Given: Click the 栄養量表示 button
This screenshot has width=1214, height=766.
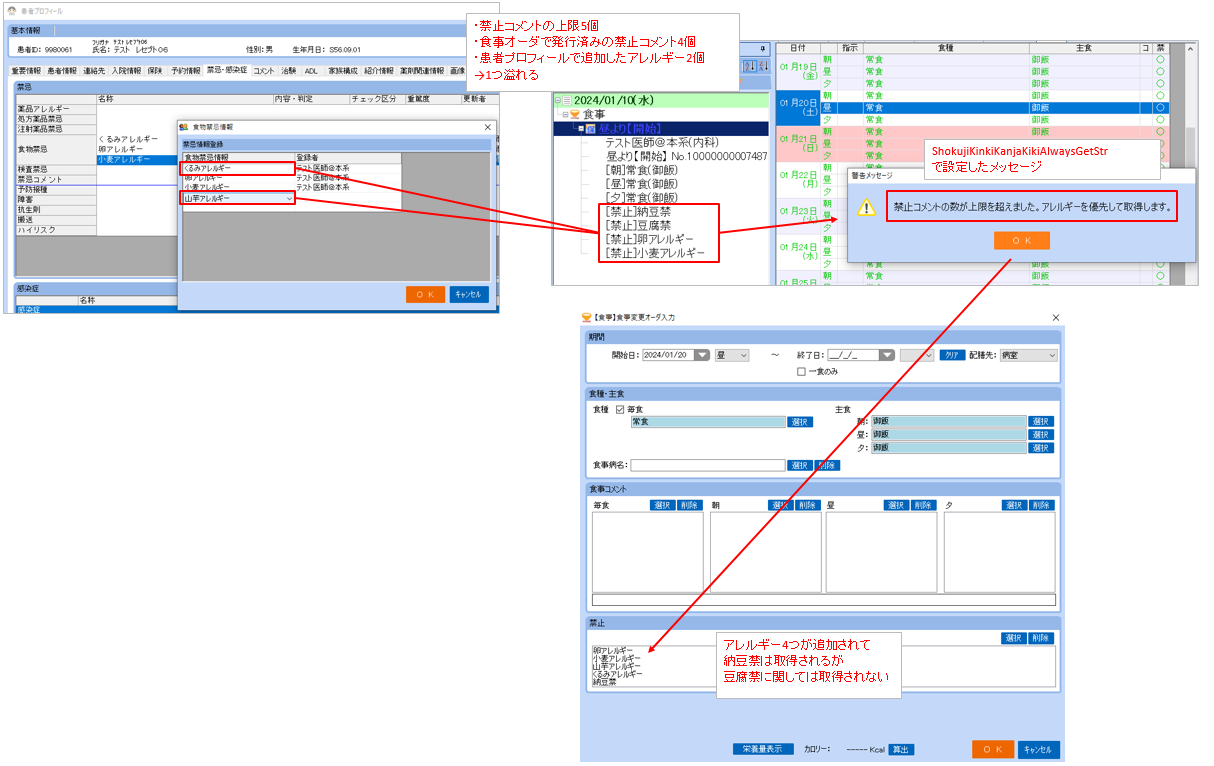Looking at the screenshot, I should [x=764, y=749].
